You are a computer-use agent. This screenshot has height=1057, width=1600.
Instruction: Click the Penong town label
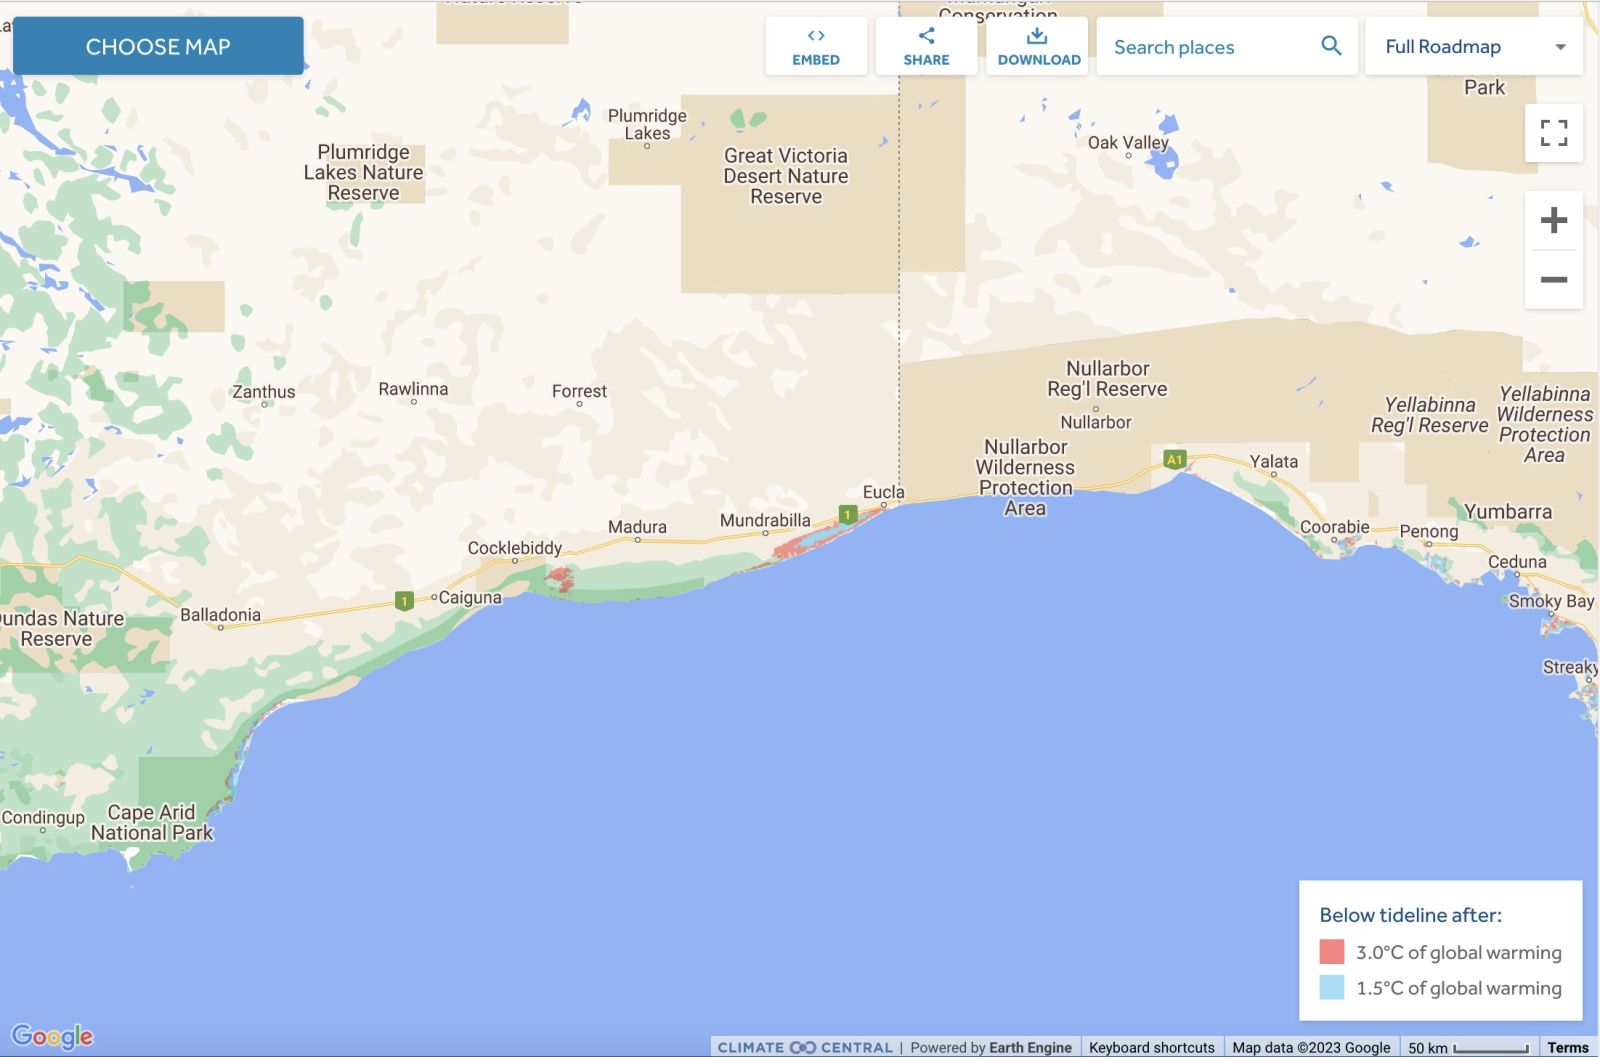coord(1428,532)
